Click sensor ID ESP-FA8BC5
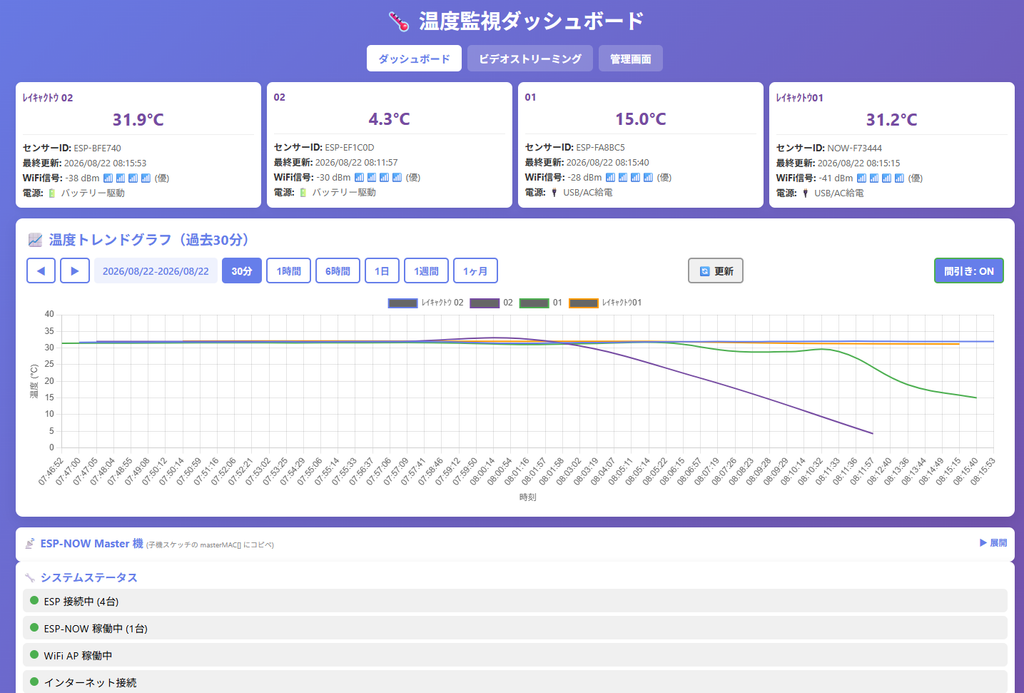 click(600, 148)
